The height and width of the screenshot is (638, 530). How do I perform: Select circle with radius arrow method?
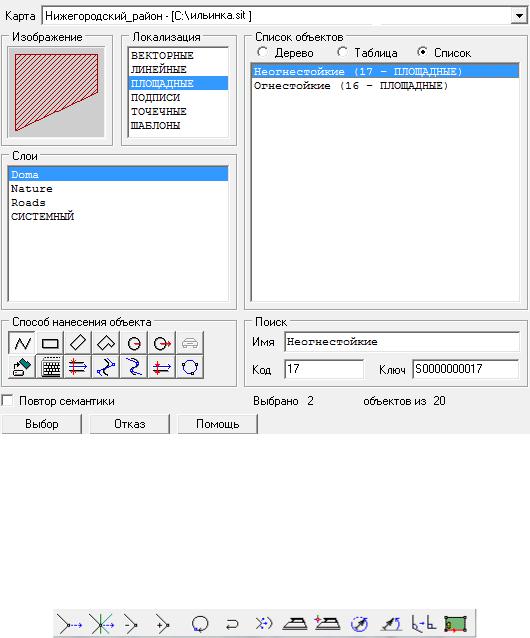(162, 343)
